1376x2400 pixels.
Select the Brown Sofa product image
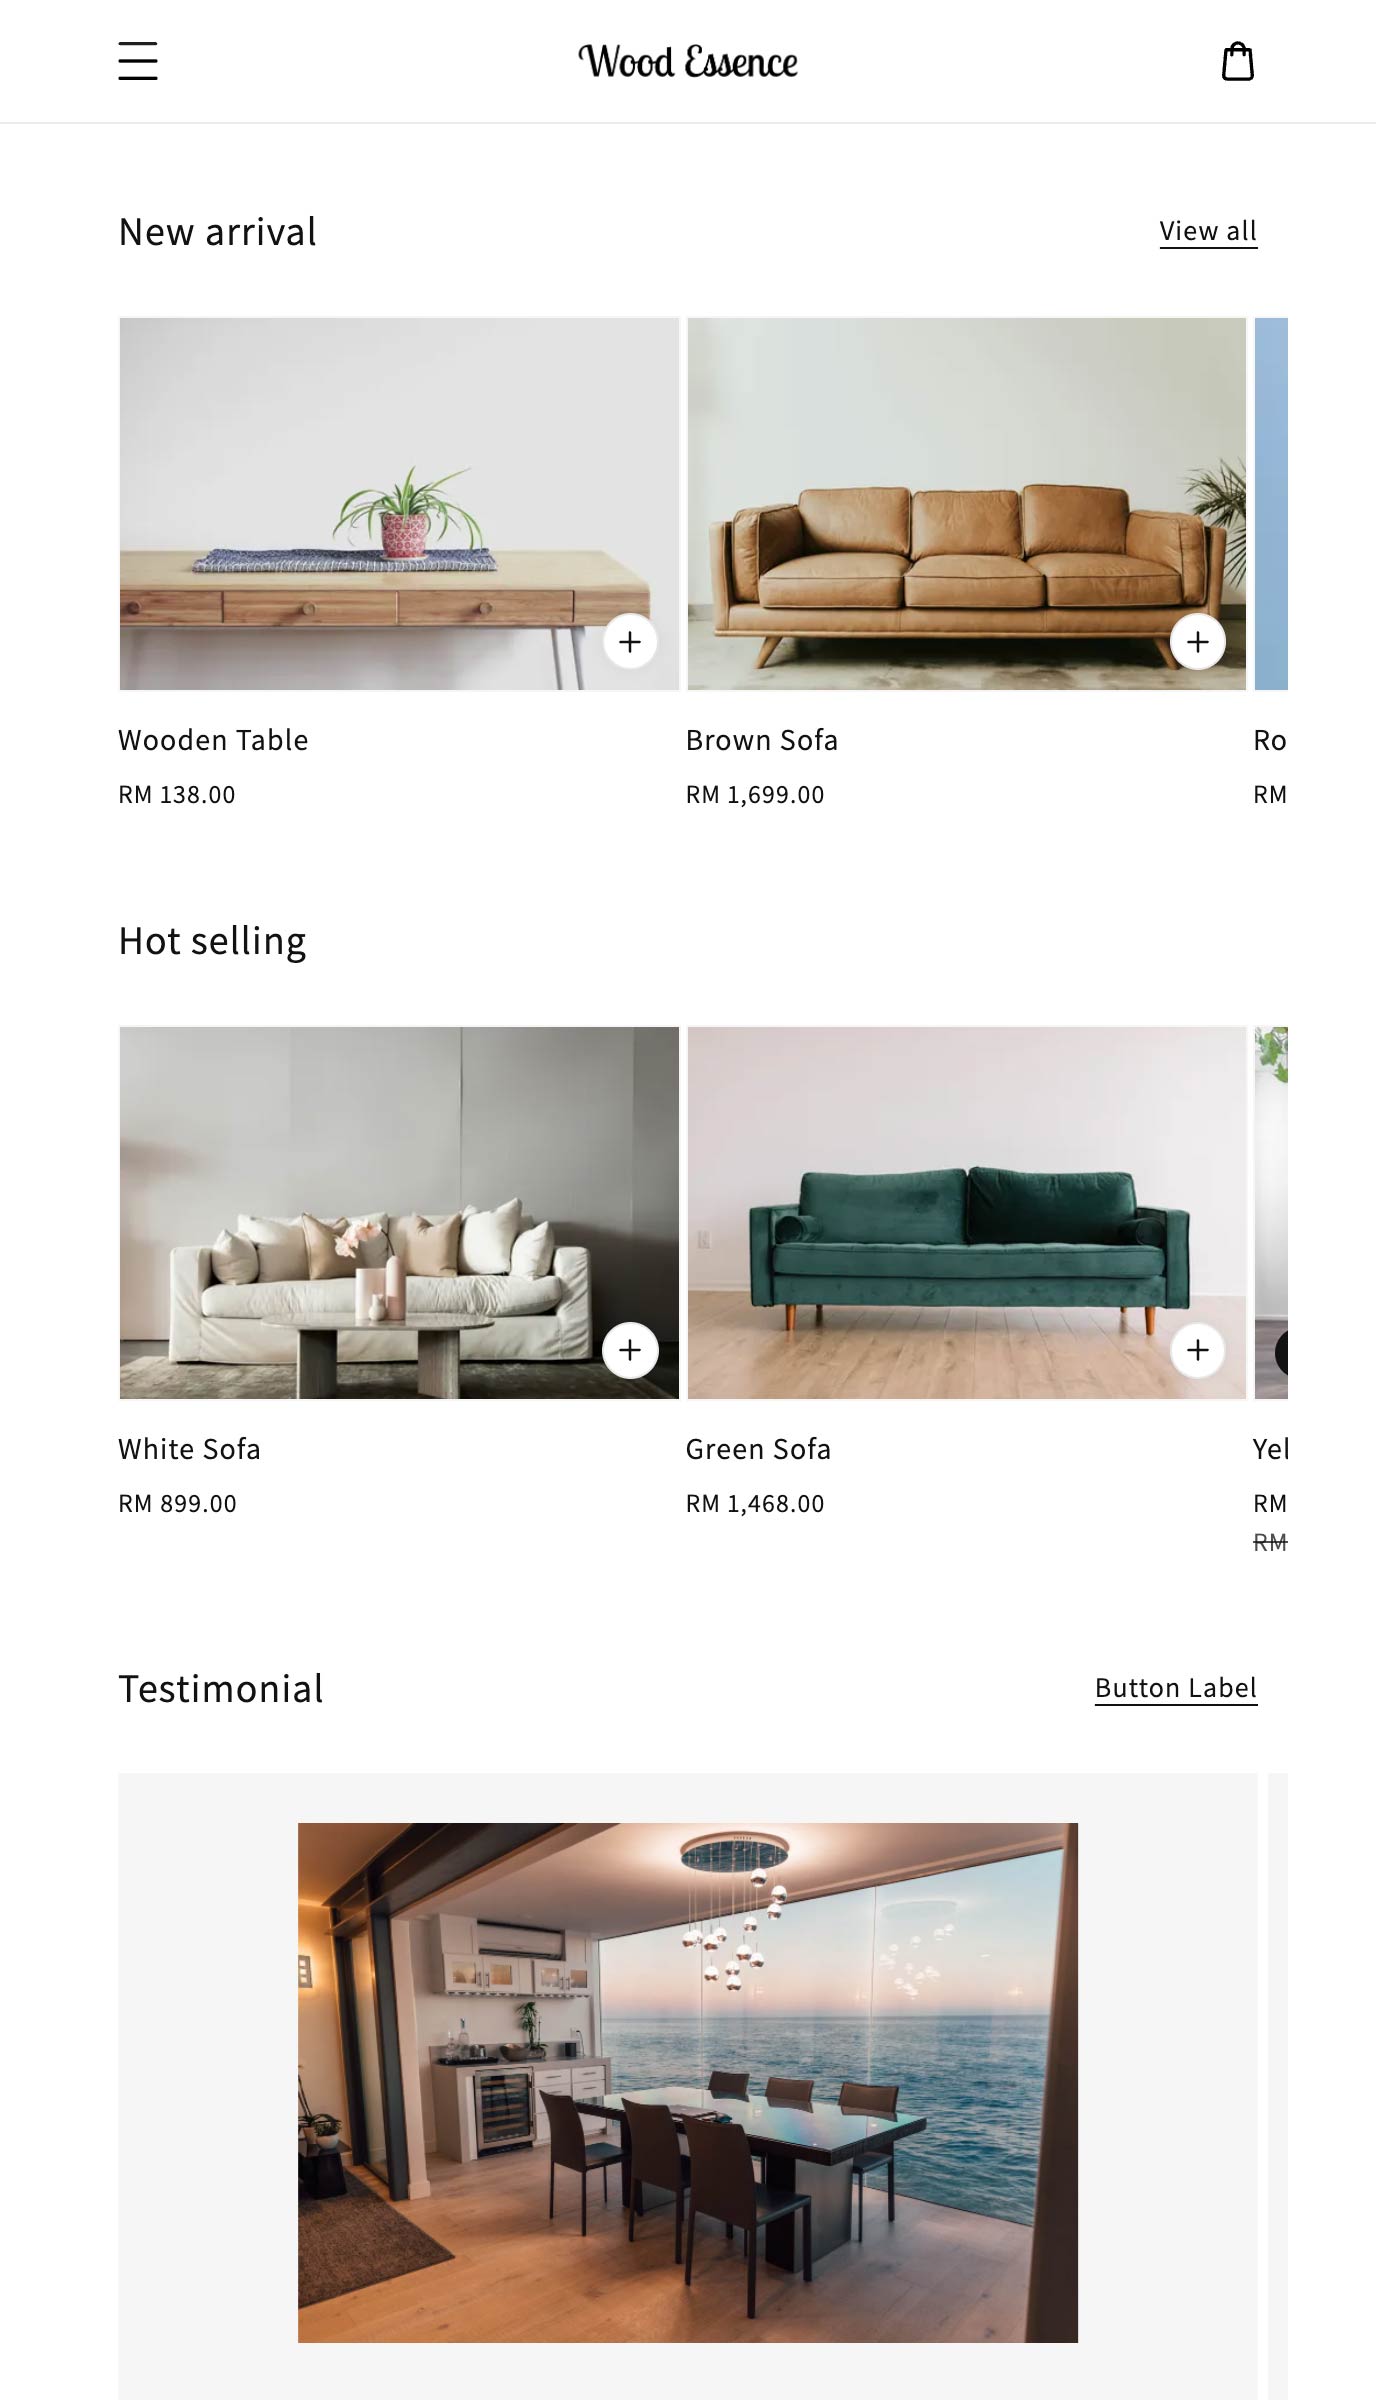(967, 504)
